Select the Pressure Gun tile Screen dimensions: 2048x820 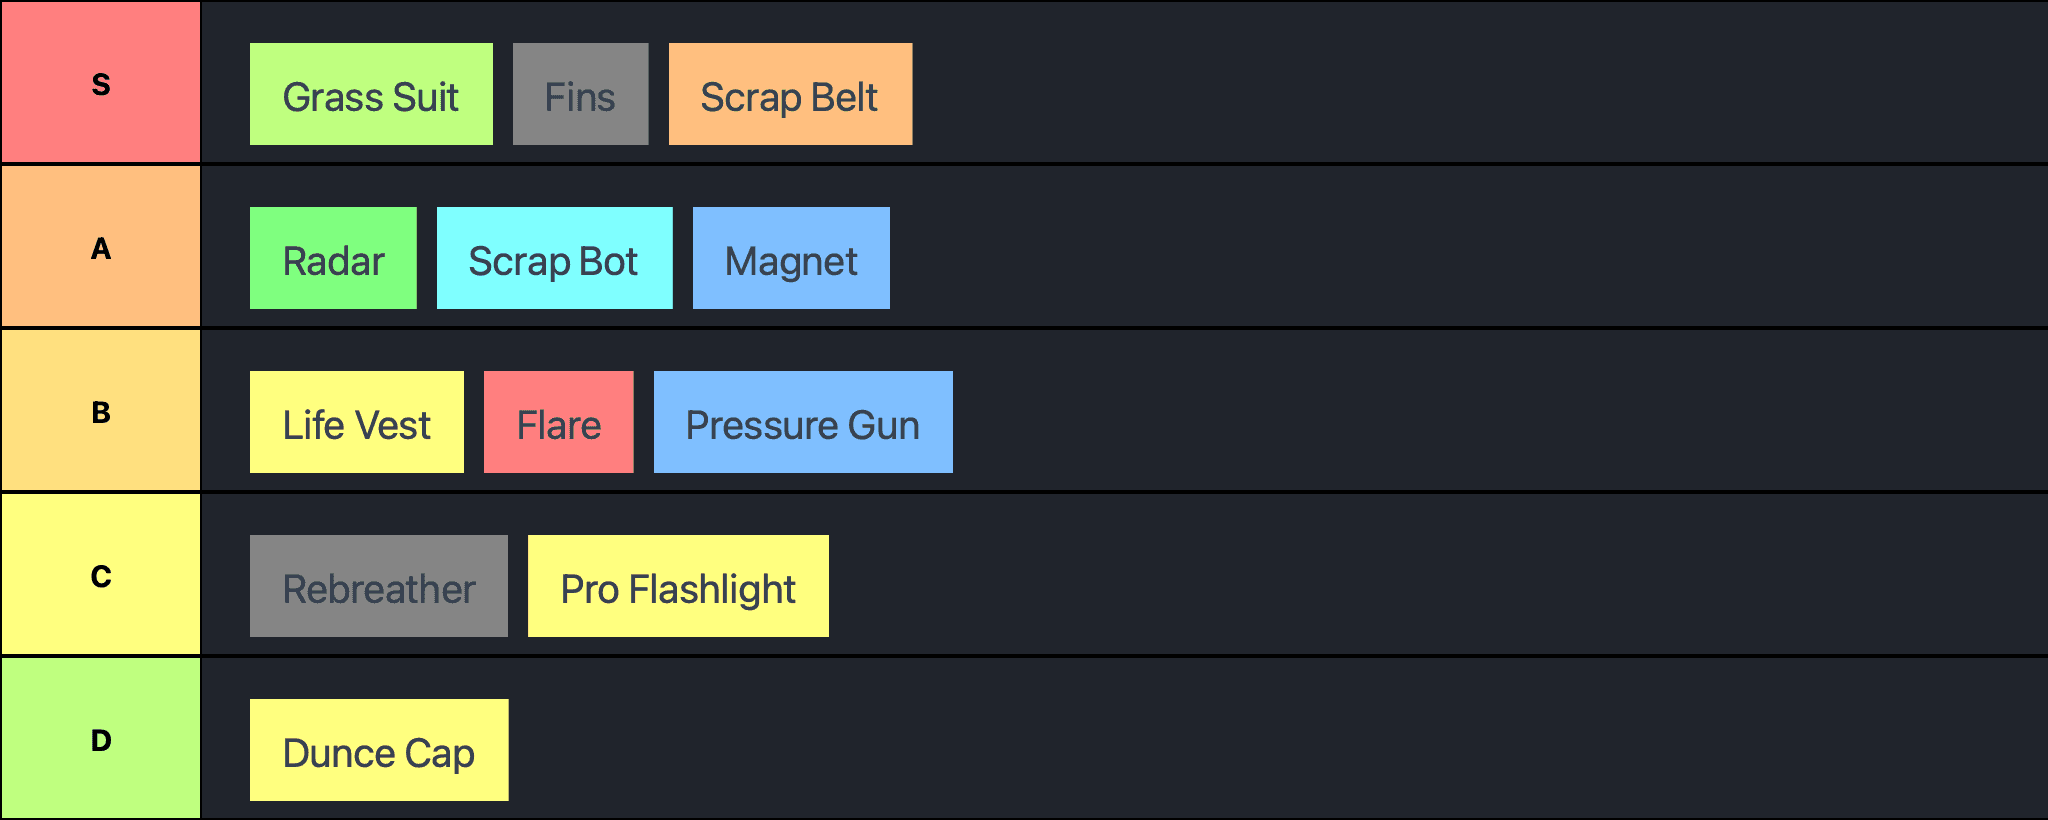(803, 422)
